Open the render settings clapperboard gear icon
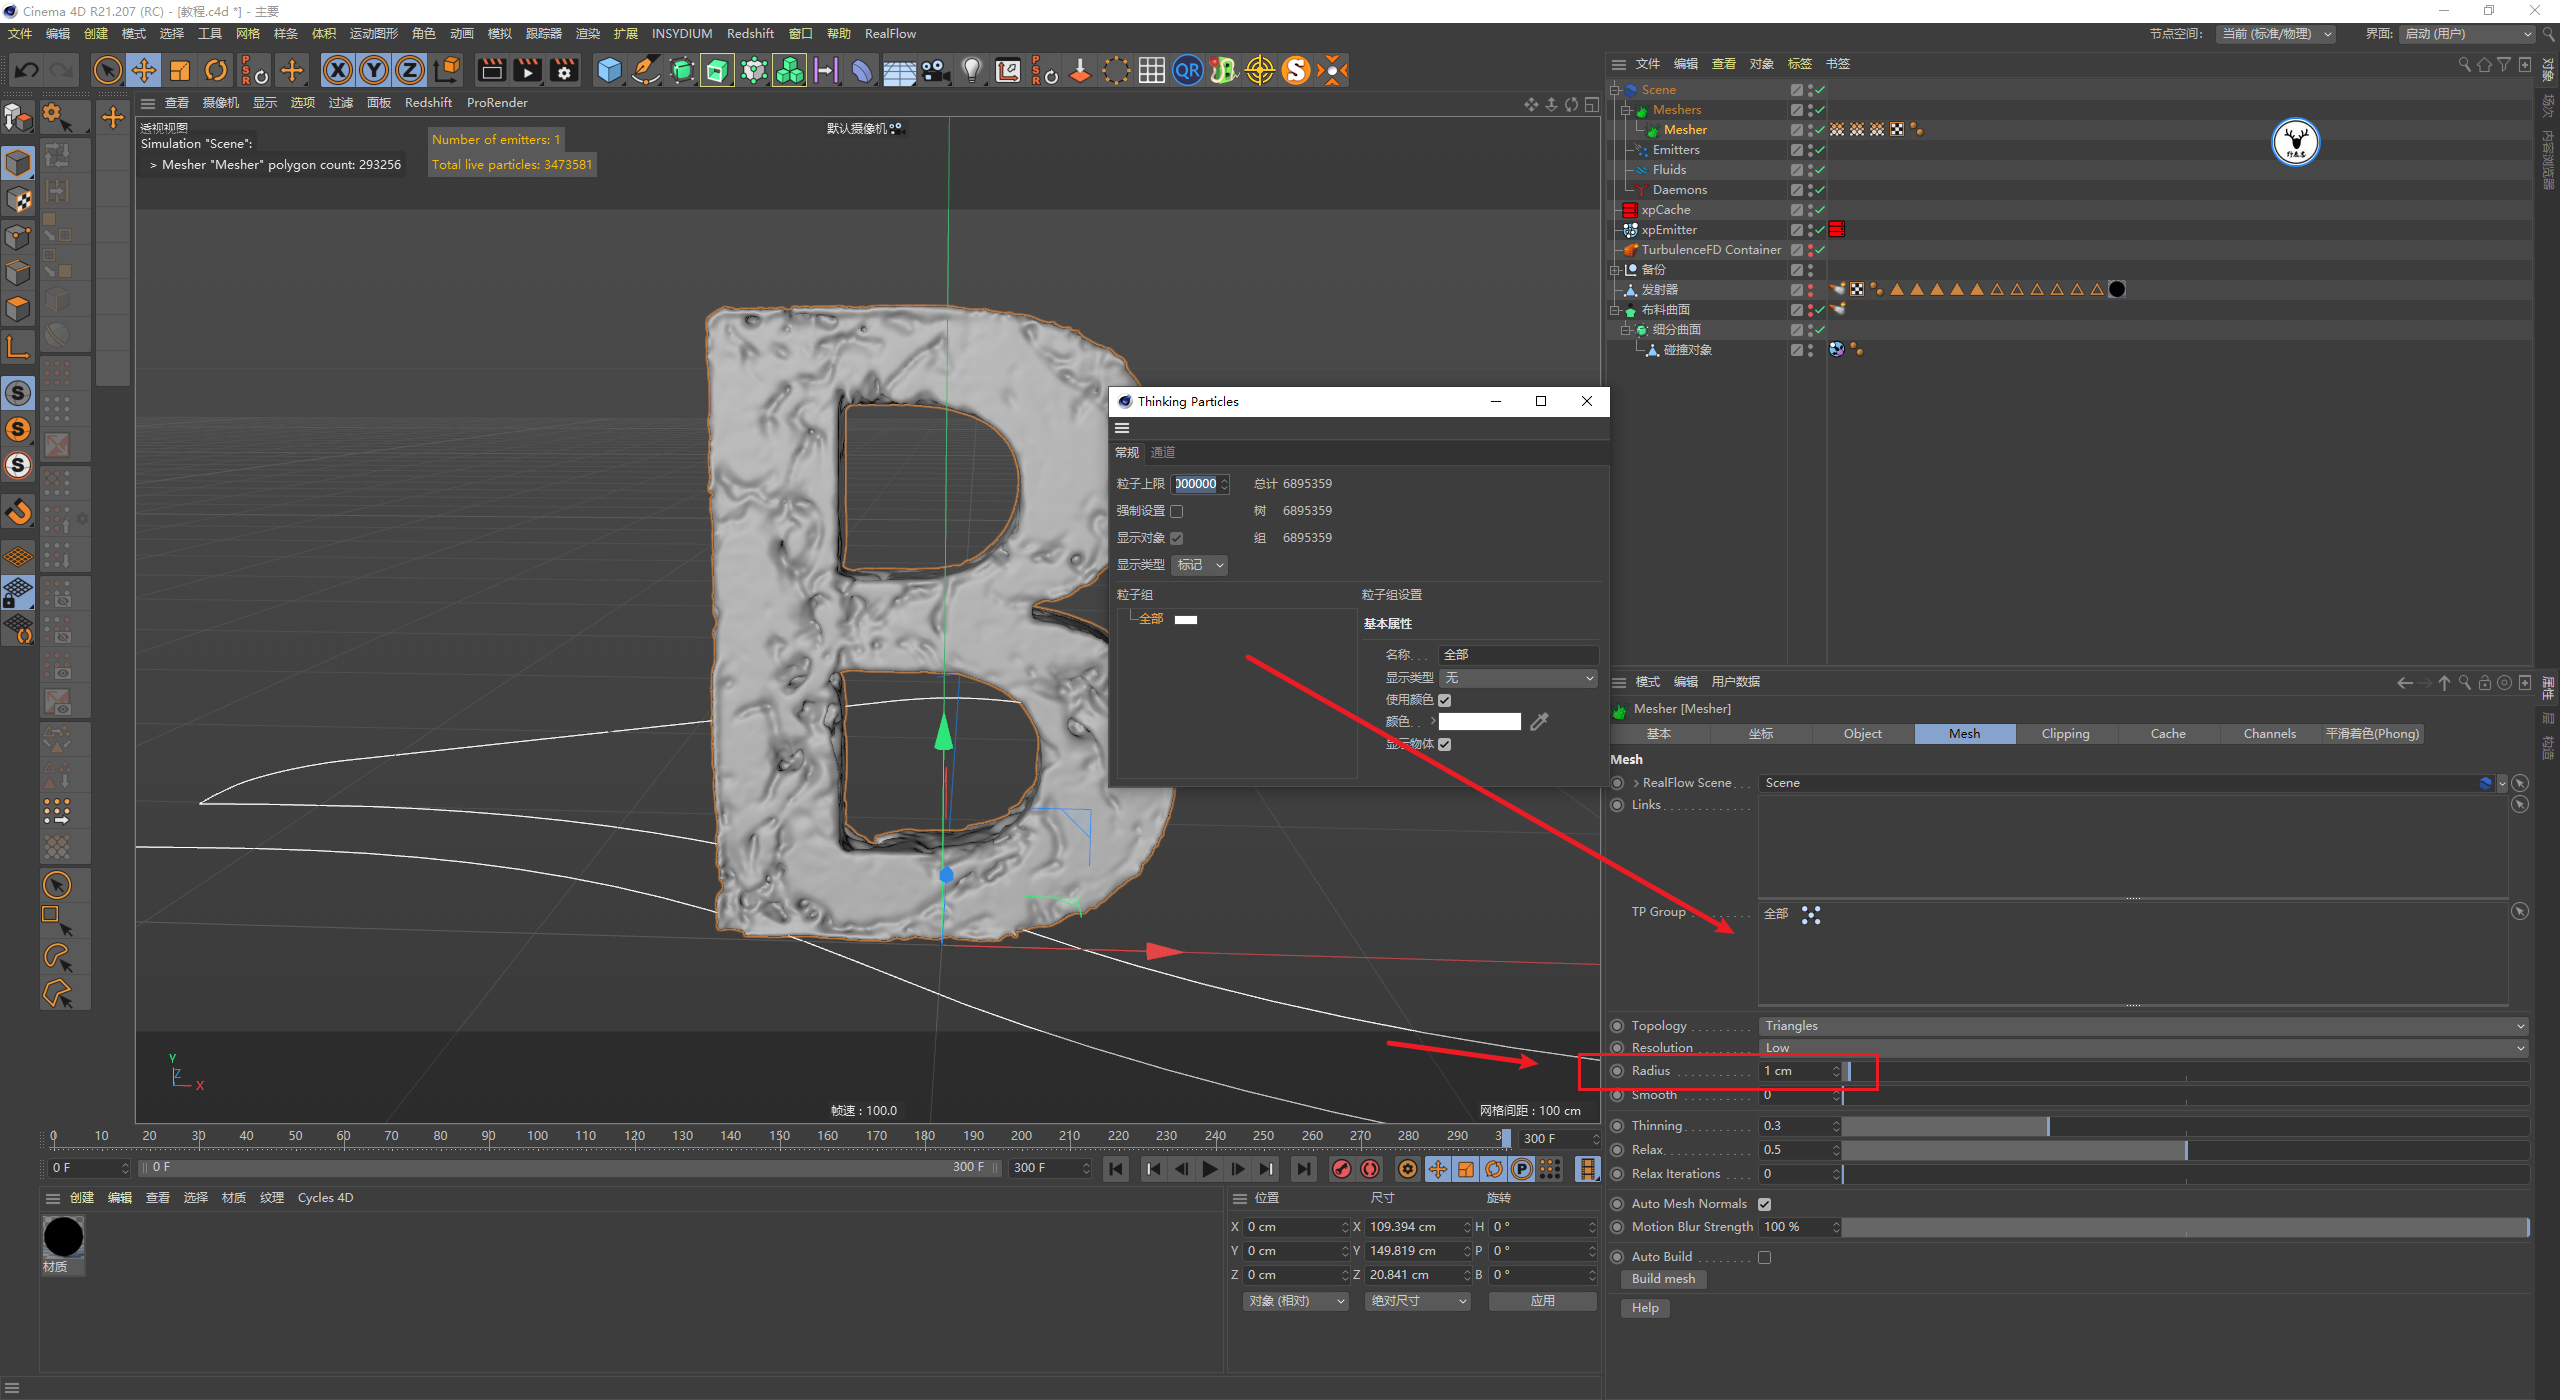 pyautogui.click(x=564, y=70)
